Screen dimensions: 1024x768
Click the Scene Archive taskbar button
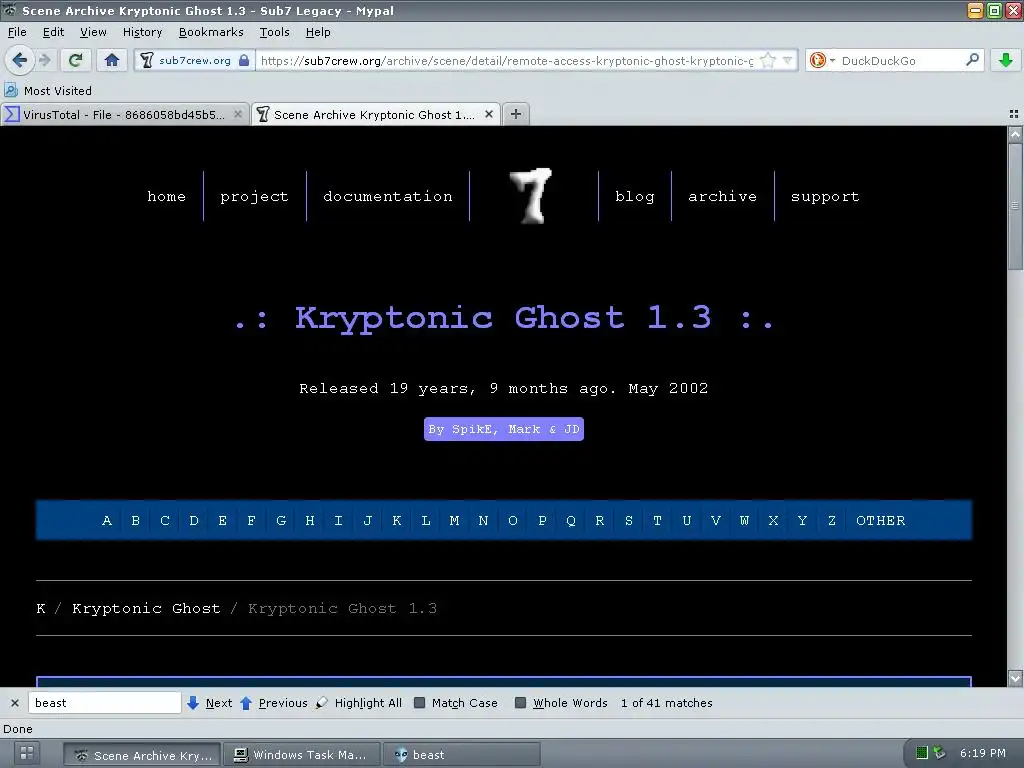(x=142, y=755)
